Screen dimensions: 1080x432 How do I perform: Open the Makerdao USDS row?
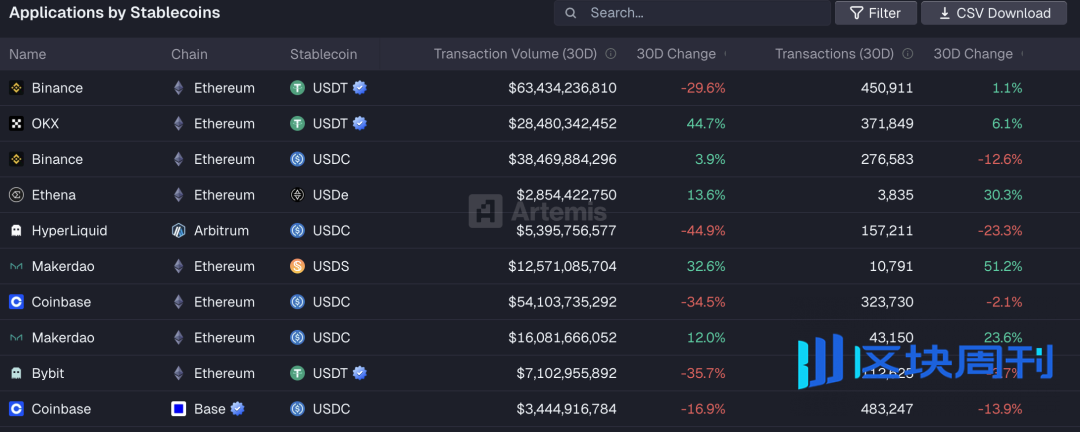pyautogui.click(x=63, y=266)
